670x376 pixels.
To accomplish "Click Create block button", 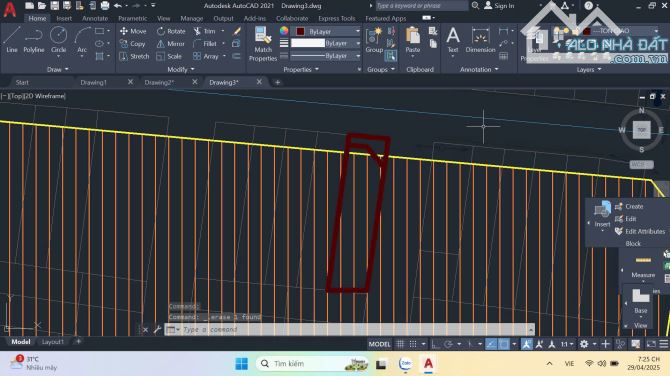I will click(x=629, y=206).
